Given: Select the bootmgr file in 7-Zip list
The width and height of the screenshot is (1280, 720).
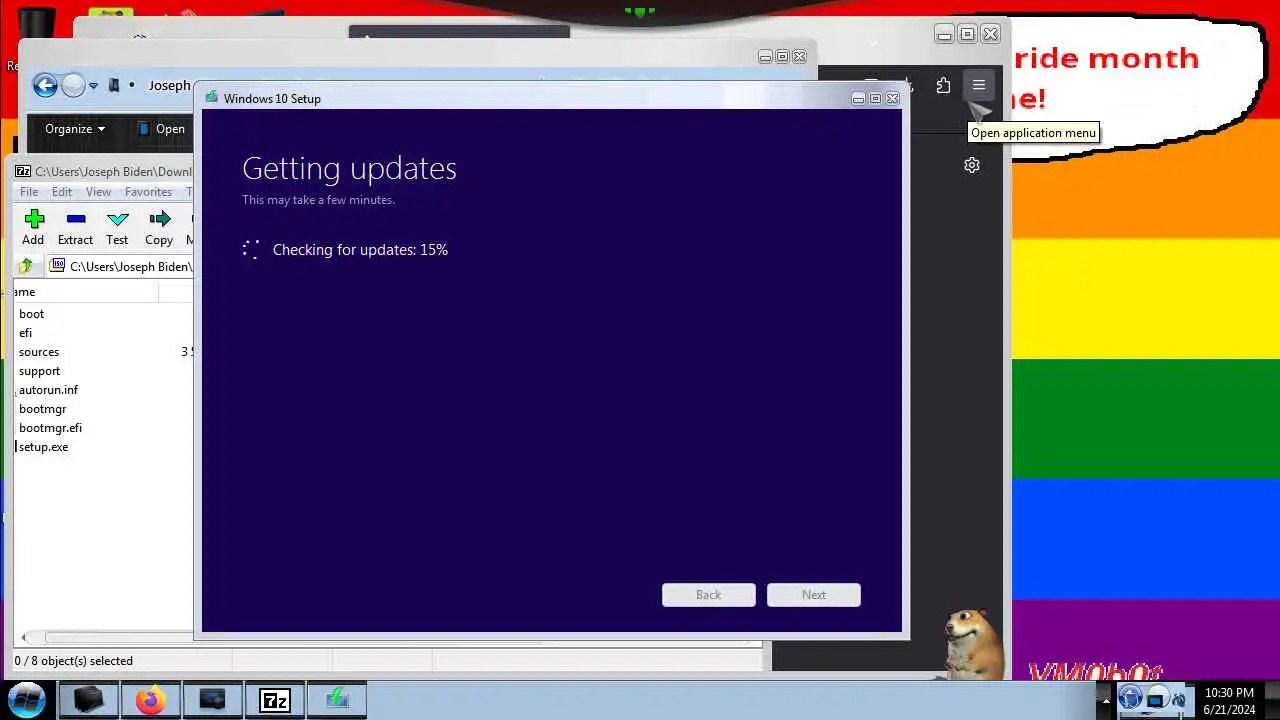Looking at the screenshot, I should tap(42, 409).
